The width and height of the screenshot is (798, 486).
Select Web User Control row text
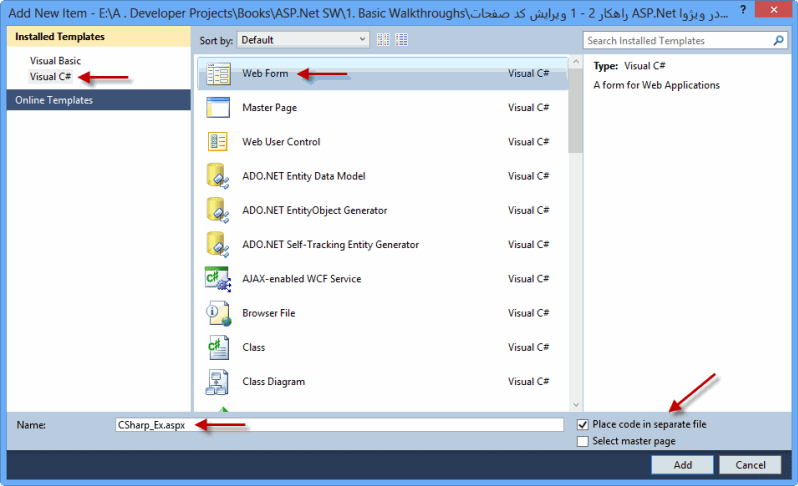281,142
